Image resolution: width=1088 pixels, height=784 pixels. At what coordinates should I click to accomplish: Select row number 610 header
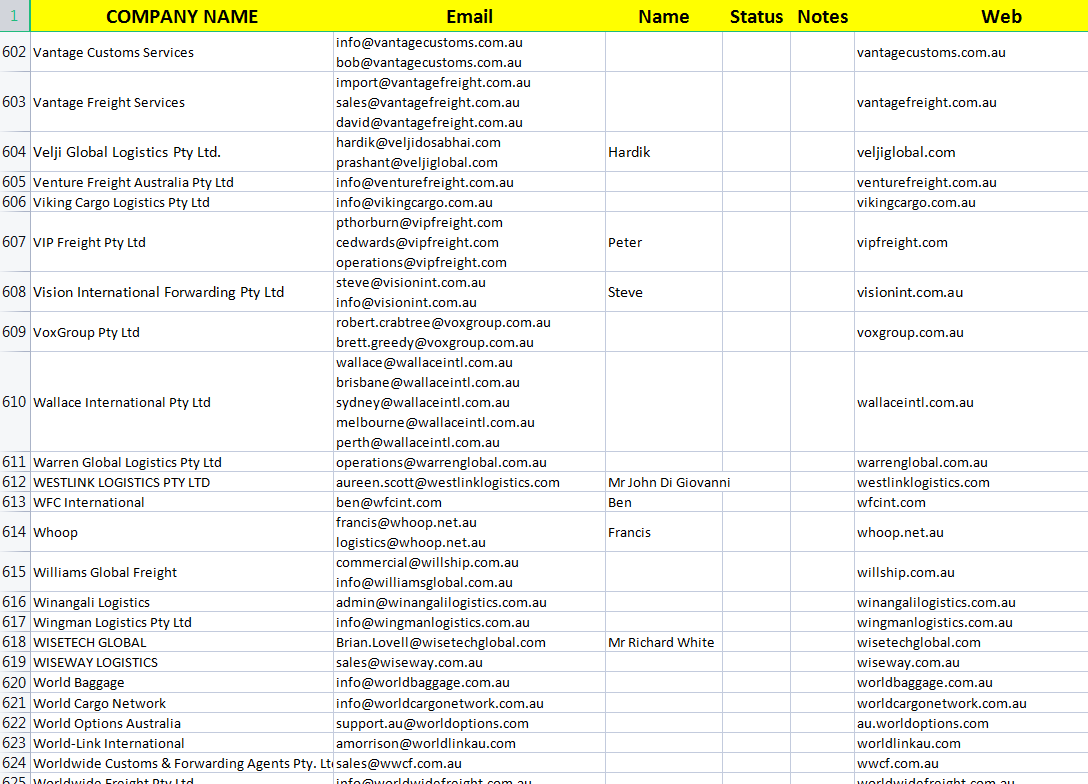[x=15, y=402]
